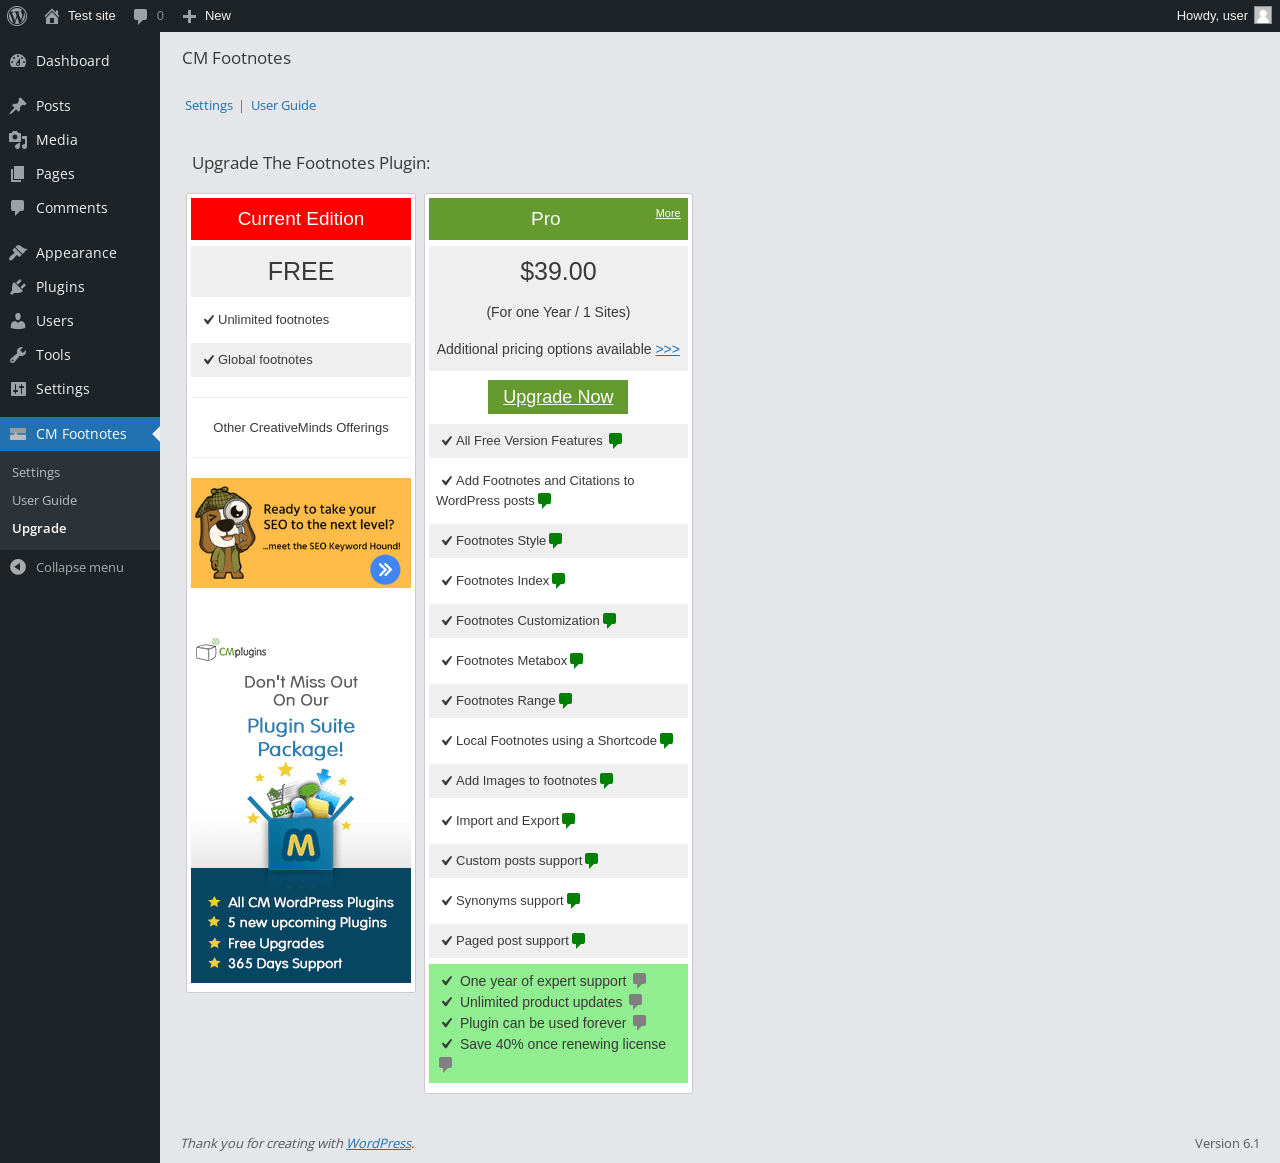Click tooltip bubble beside Footnotes Customization
The height and width of the screenshot is (1163, 1280).
[x=610, y=621]
